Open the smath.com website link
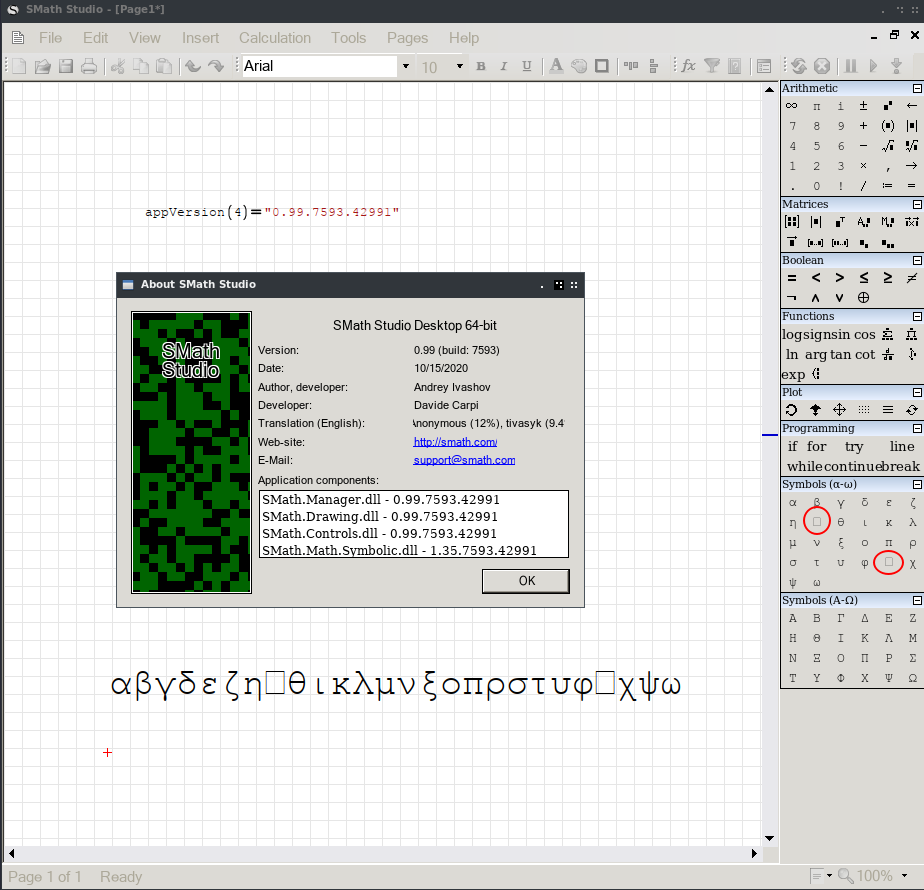Screen dimensions: 924x890 (455, 442)
